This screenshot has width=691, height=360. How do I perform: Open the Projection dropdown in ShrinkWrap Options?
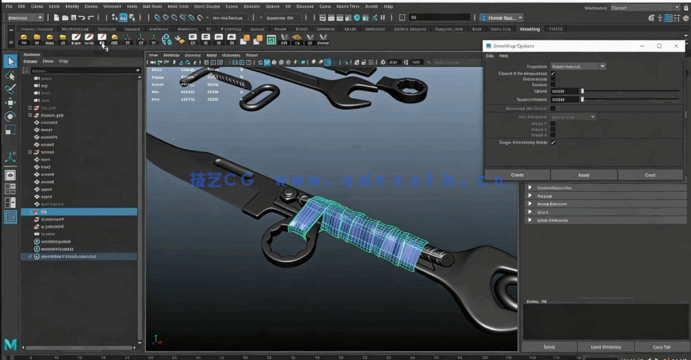pos(578,66)
